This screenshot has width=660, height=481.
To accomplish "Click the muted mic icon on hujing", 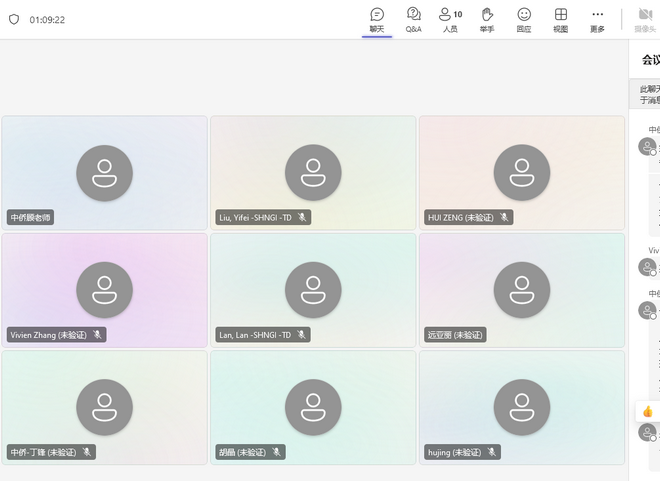I will (x=492, y=452).
